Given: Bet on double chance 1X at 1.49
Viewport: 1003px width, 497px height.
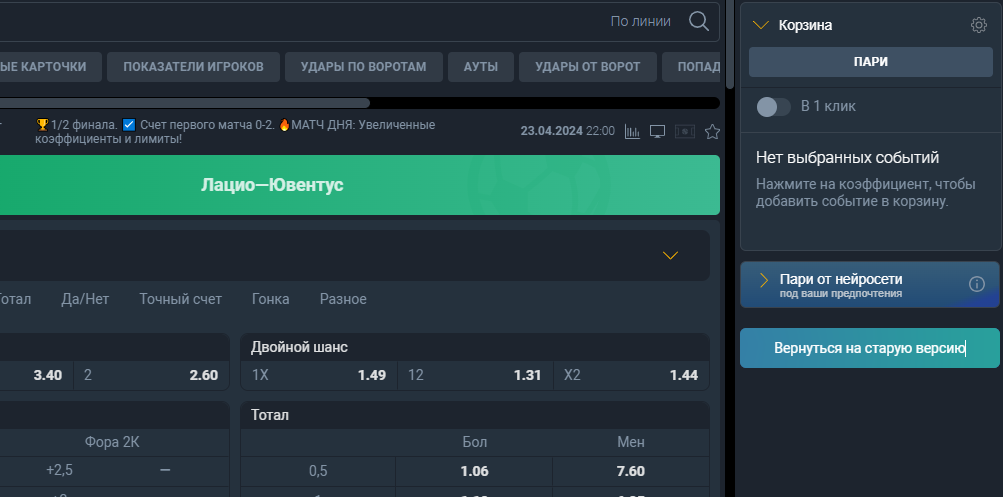Looking at the screenshot, I should (x=319, y=375).
